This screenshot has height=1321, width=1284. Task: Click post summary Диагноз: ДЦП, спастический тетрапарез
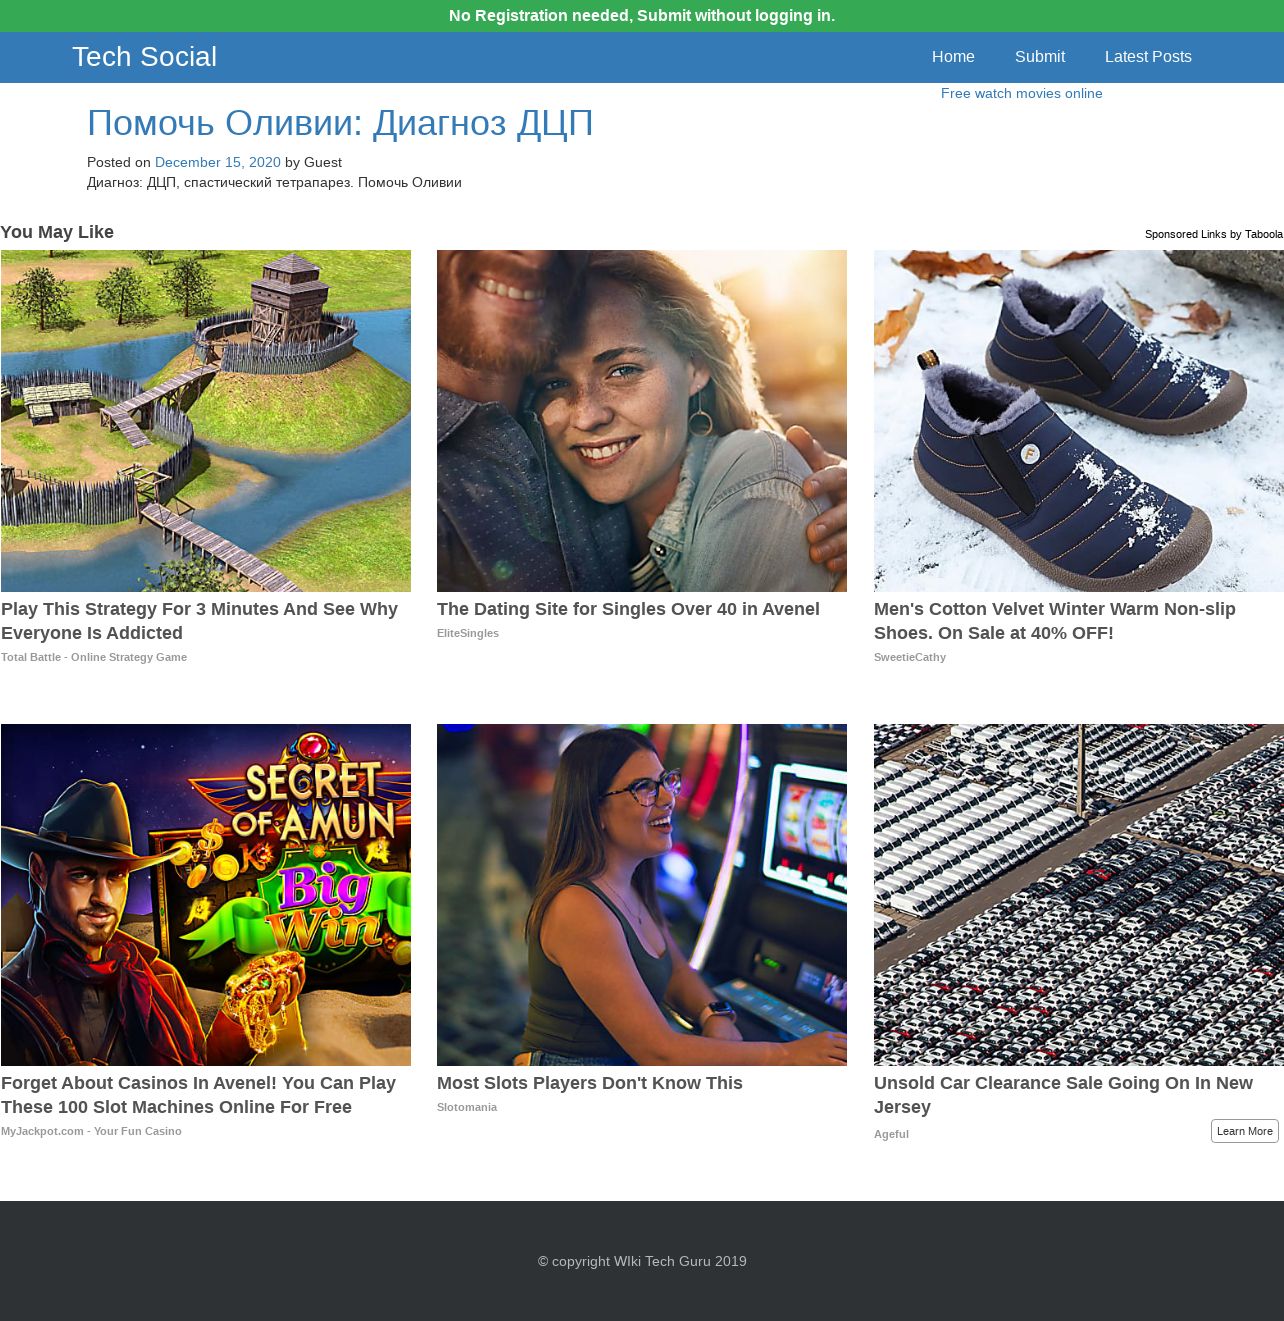[x=274, y=182]
